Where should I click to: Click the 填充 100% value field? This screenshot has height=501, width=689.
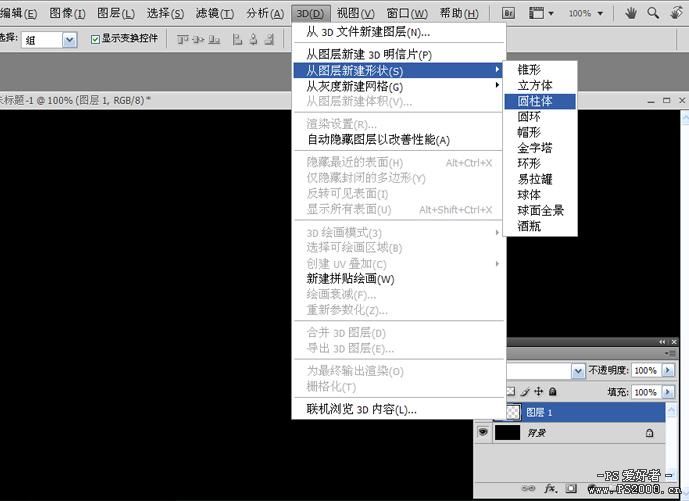tap(646, 392)
